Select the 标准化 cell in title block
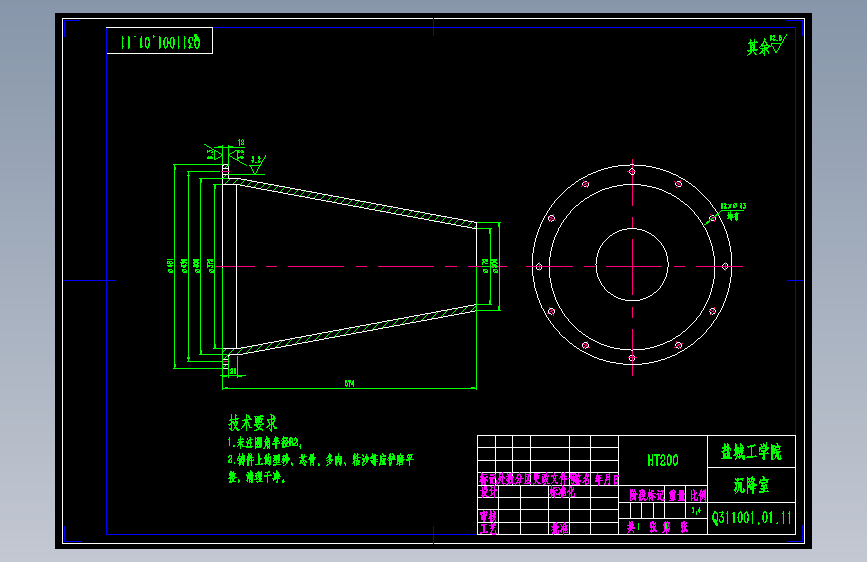This screenshot has width=867, height=562. (562, 491)
